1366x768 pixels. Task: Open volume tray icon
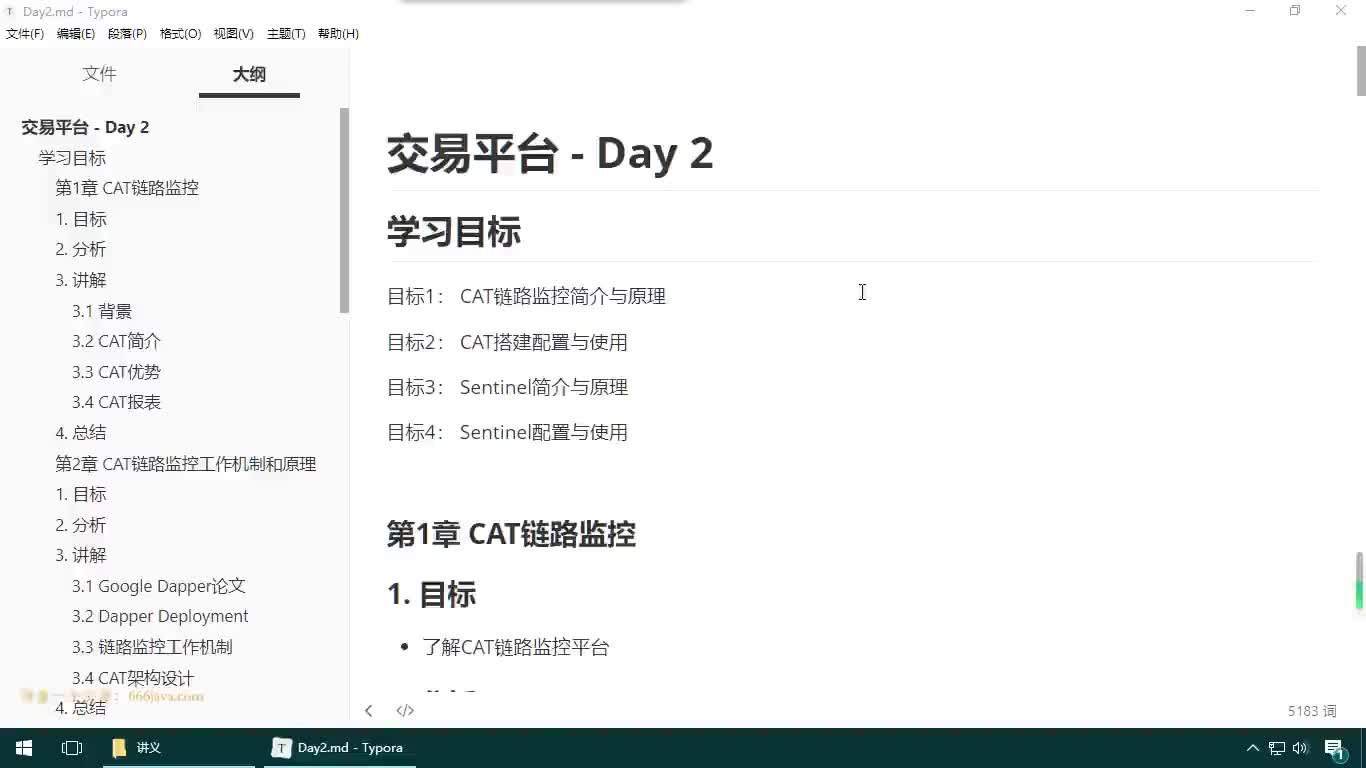[x=1300, y=748]
